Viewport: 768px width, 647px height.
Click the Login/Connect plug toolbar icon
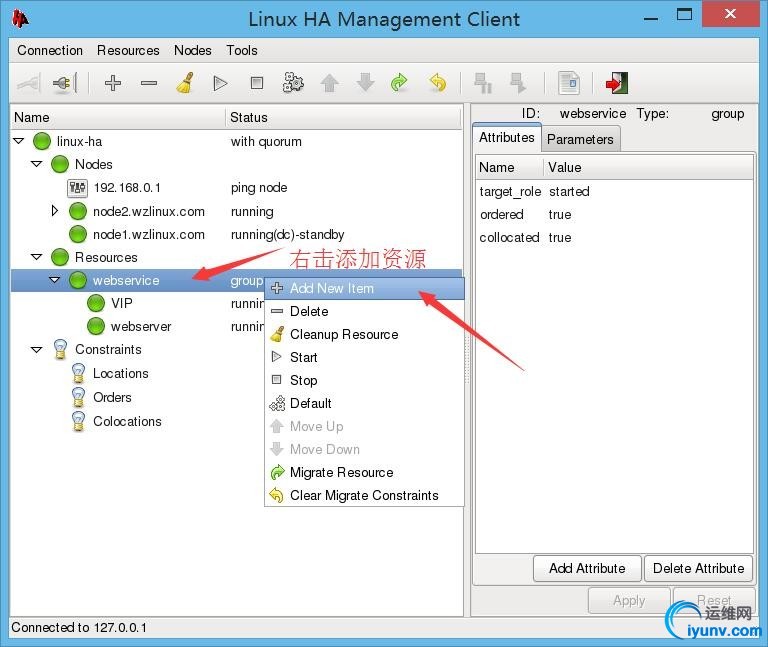click(x=28, y=83)
